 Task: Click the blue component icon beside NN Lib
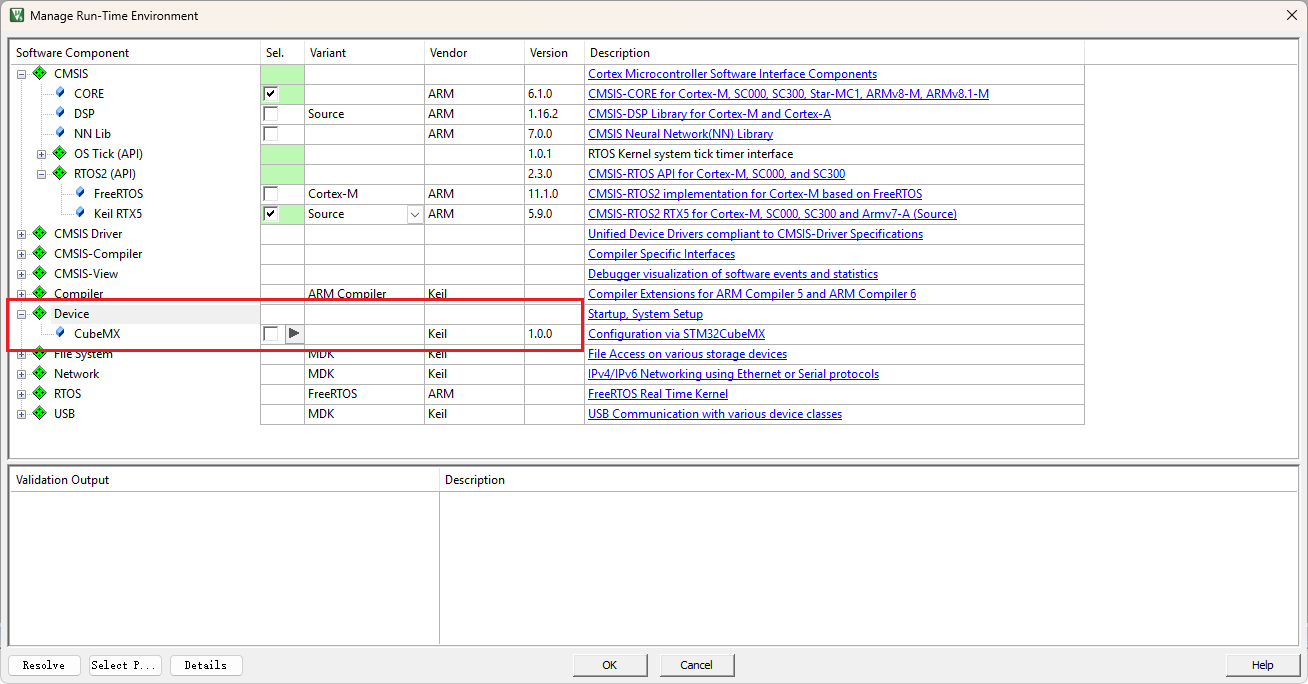point(60,133)
